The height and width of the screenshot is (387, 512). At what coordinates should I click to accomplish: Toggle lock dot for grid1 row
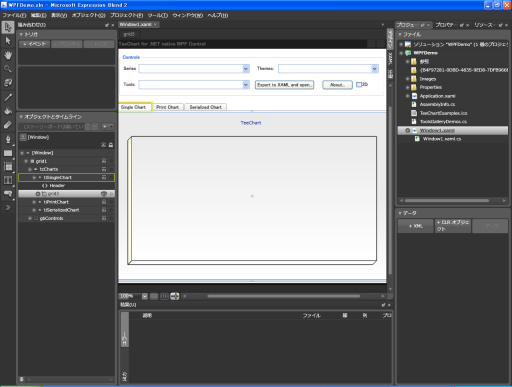111,161
